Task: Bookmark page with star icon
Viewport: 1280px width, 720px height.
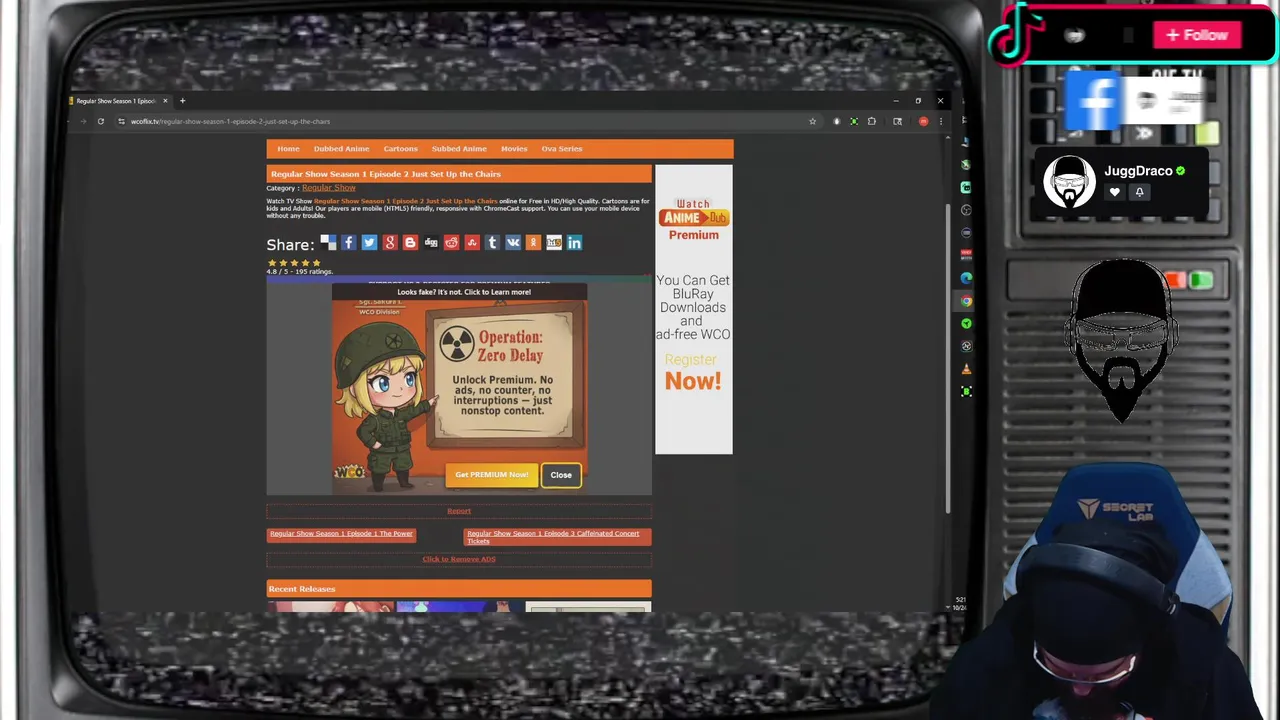Action: point(813,121)
